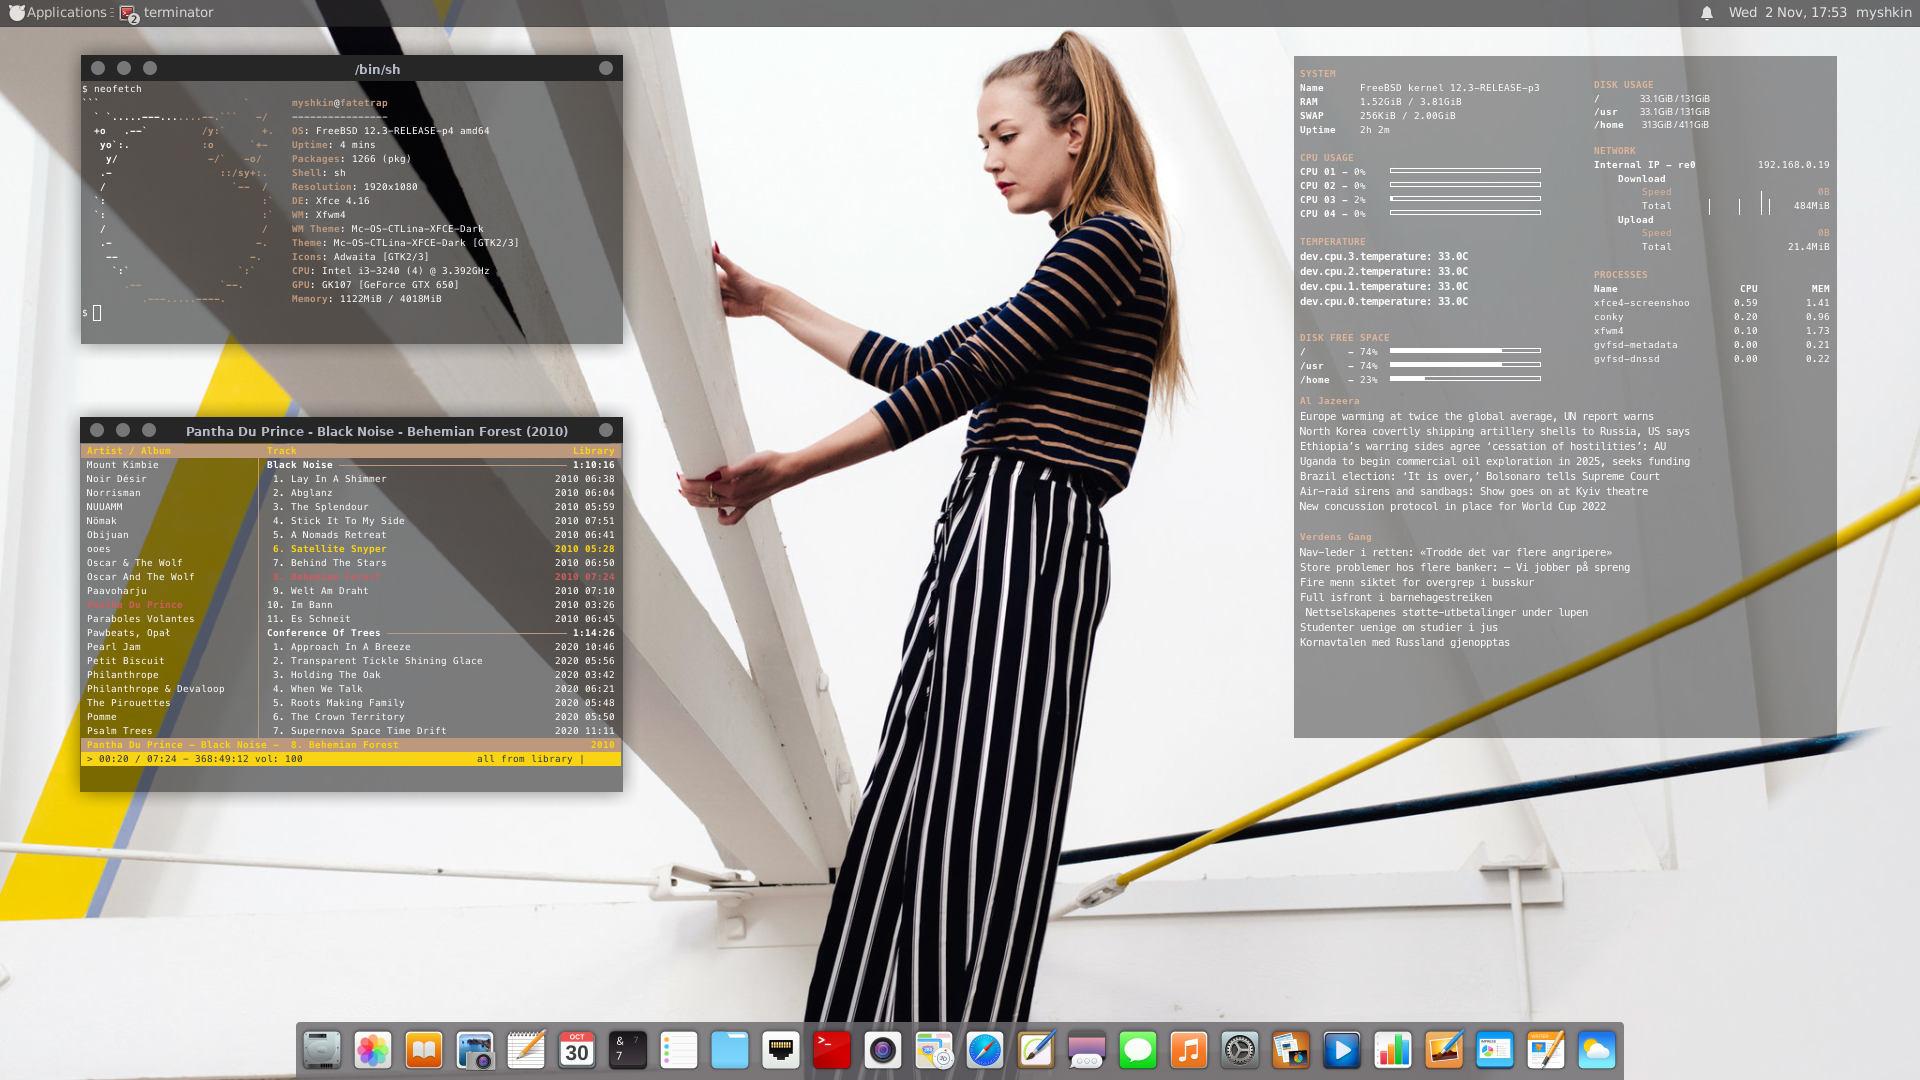Select artist Paraboles Volantes
The height and width of the screenshot is (1080, 1920).
tap(140, 619)
